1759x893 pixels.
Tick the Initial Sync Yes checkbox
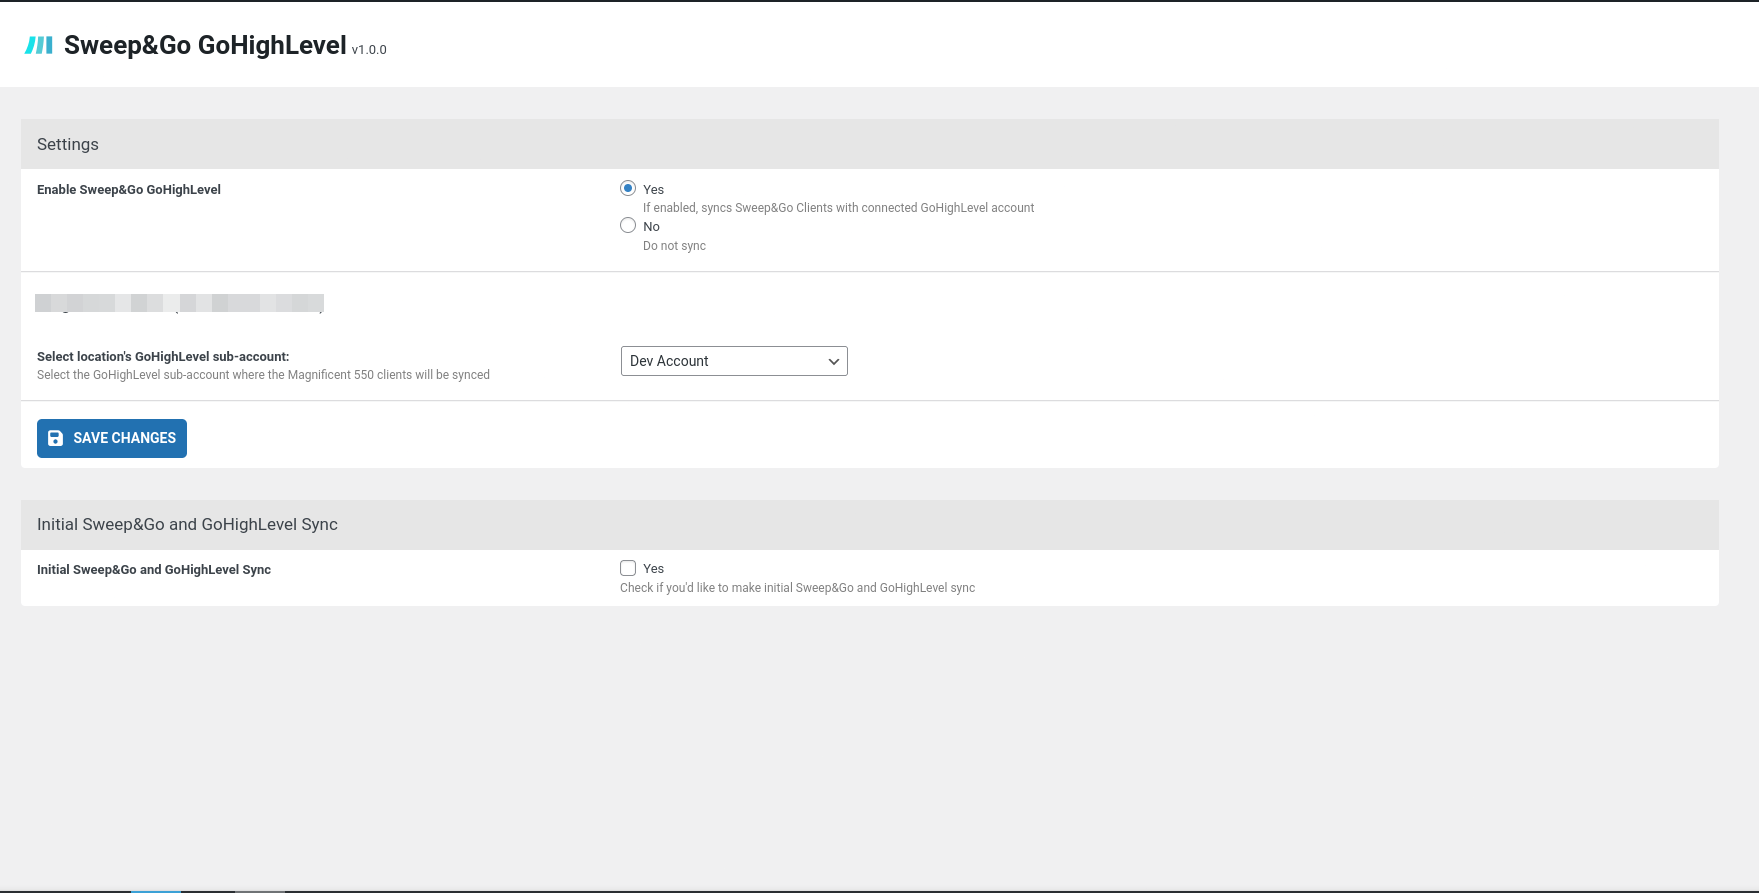click(628, 568)
